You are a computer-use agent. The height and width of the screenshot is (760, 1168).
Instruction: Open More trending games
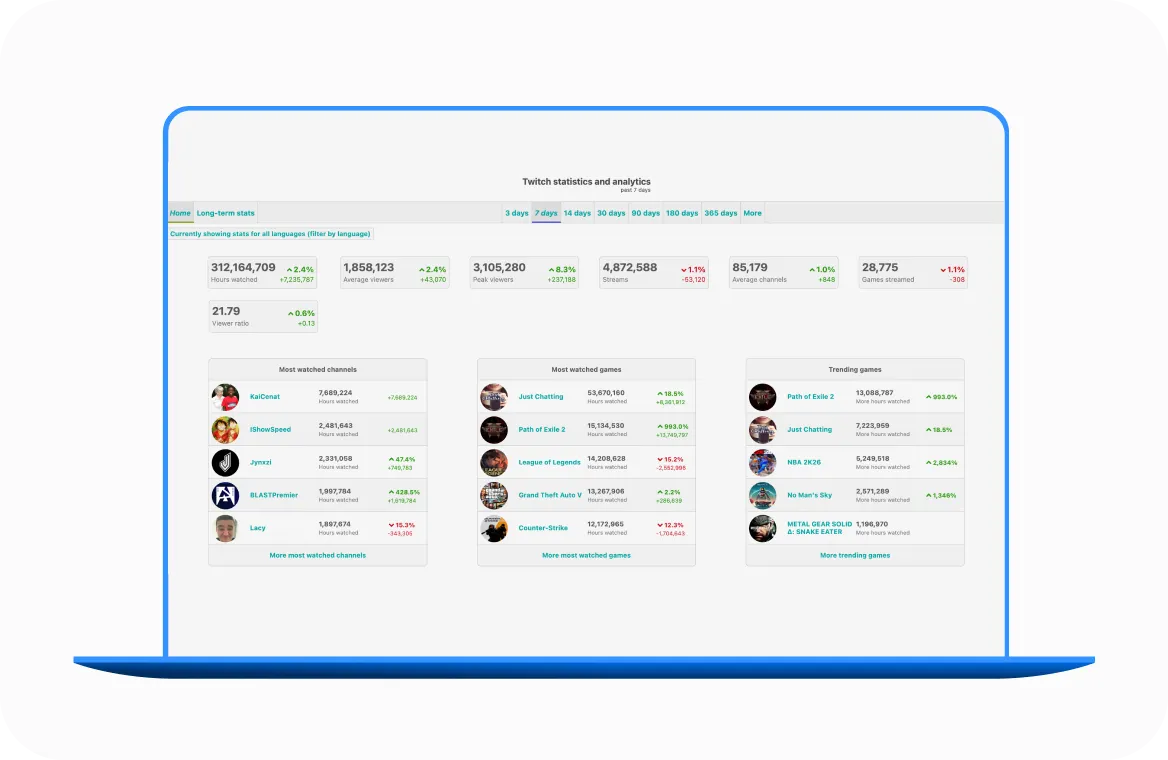[x=855, y=555]
